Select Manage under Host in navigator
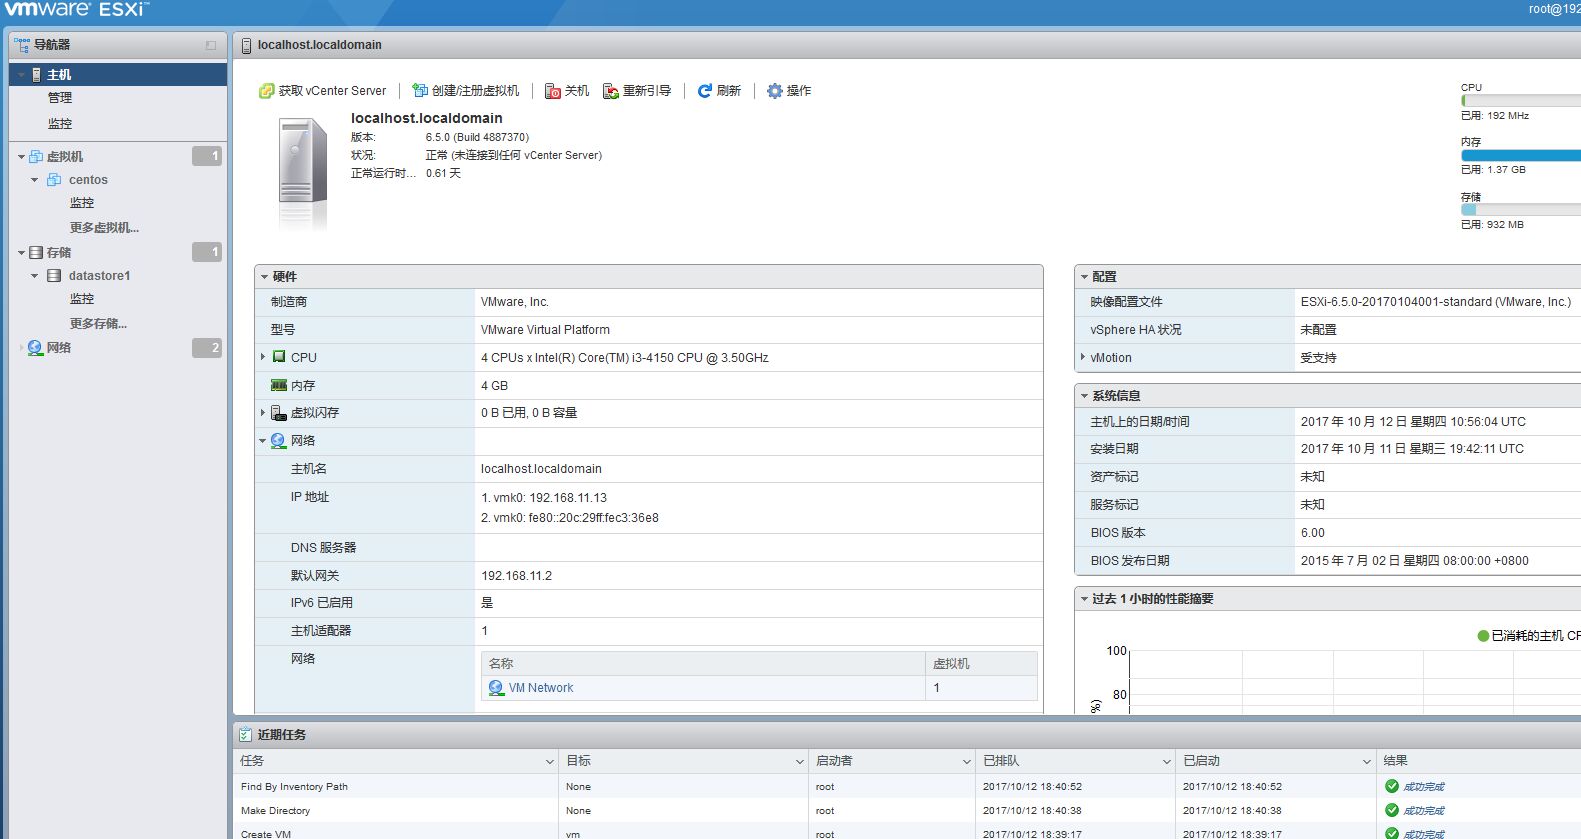Viewport: 1581px width, 839px height. [60, 98]
